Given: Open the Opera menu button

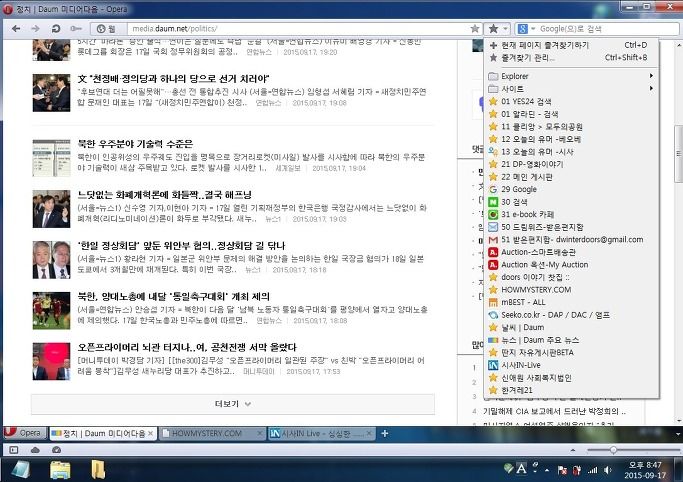Looking at the screenshot, I should coord(24,433).
